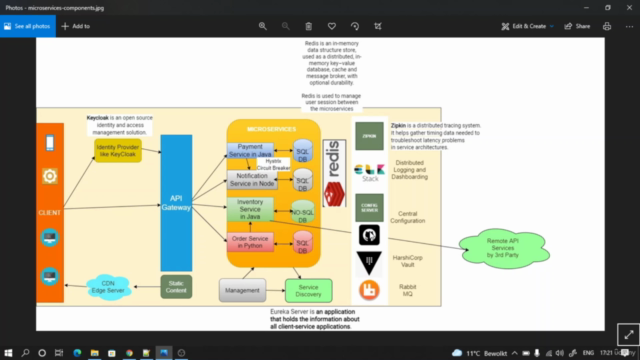Open network settings from the tray icon
The height and width of the screenshot is (360, 640).
[x=549, y=353]
